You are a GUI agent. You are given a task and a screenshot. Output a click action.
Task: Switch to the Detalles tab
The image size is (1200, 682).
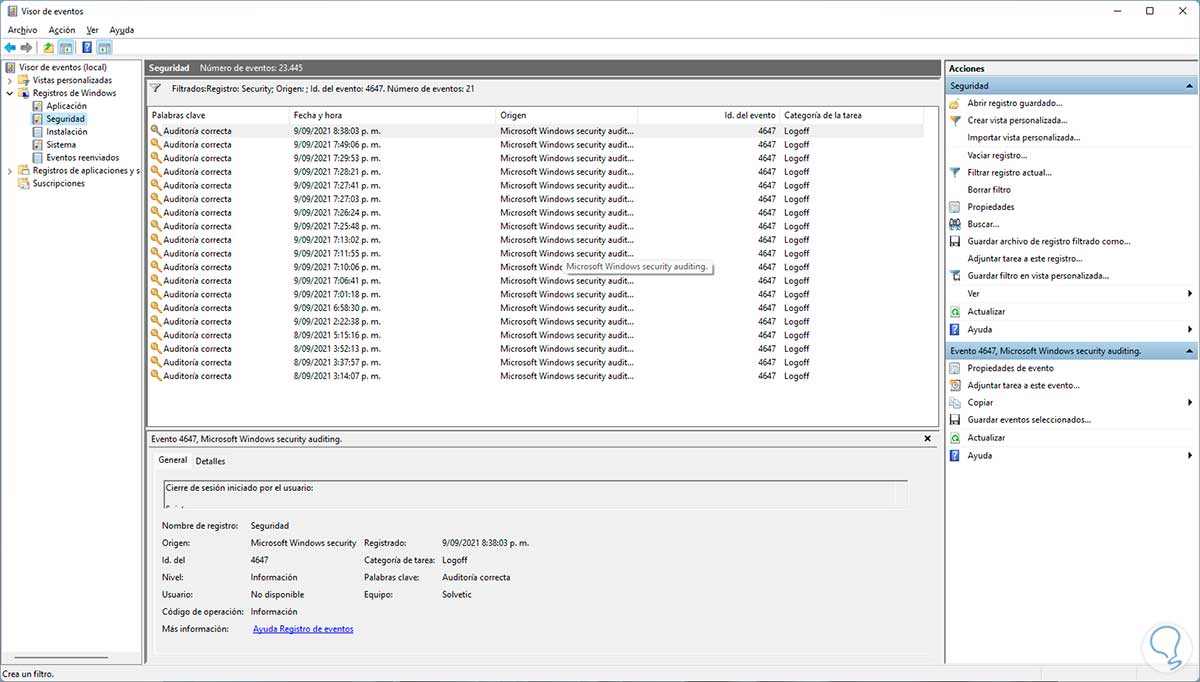(210, 461)
